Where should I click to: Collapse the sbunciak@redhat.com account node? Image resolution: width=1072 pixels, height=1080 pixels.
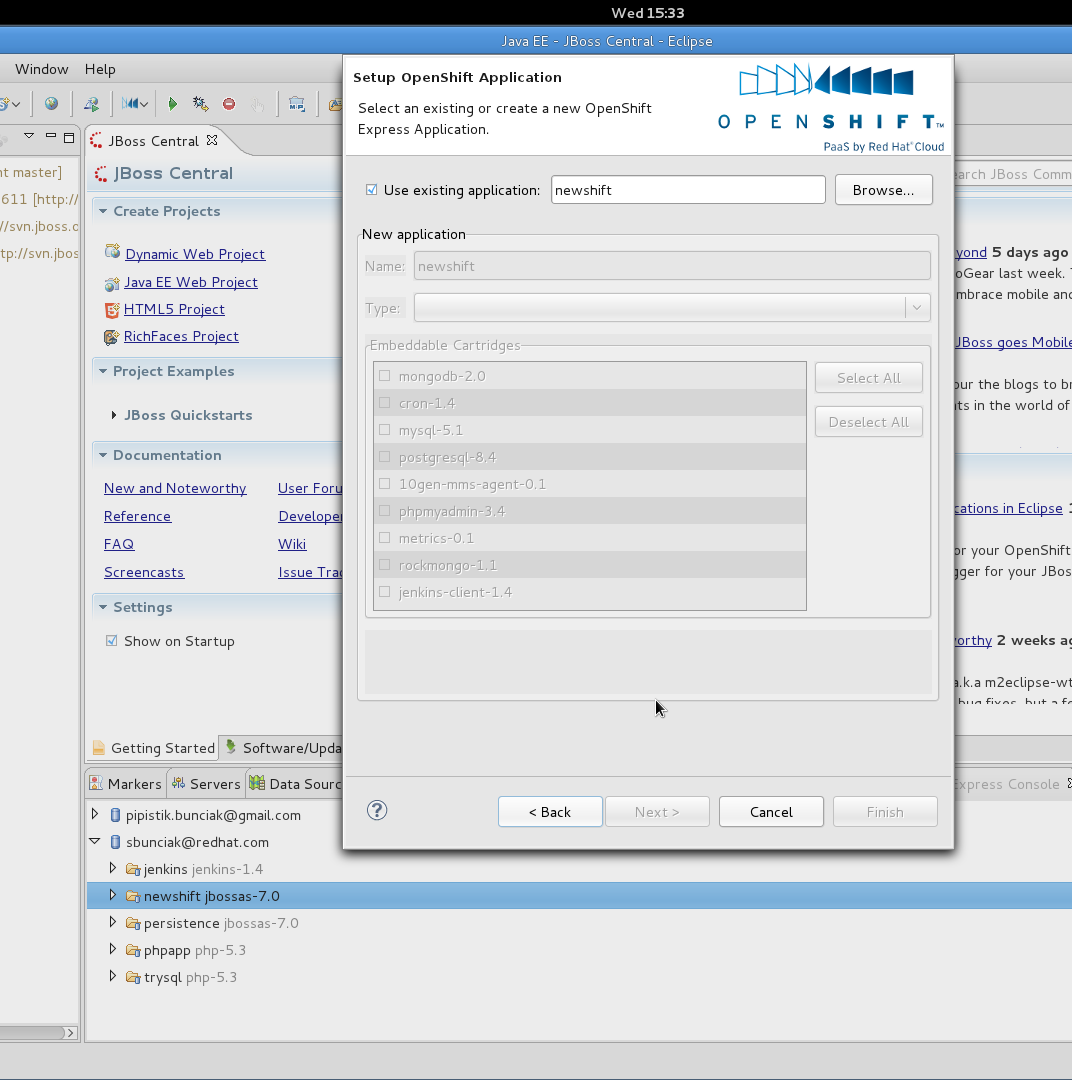coord(95,842)
